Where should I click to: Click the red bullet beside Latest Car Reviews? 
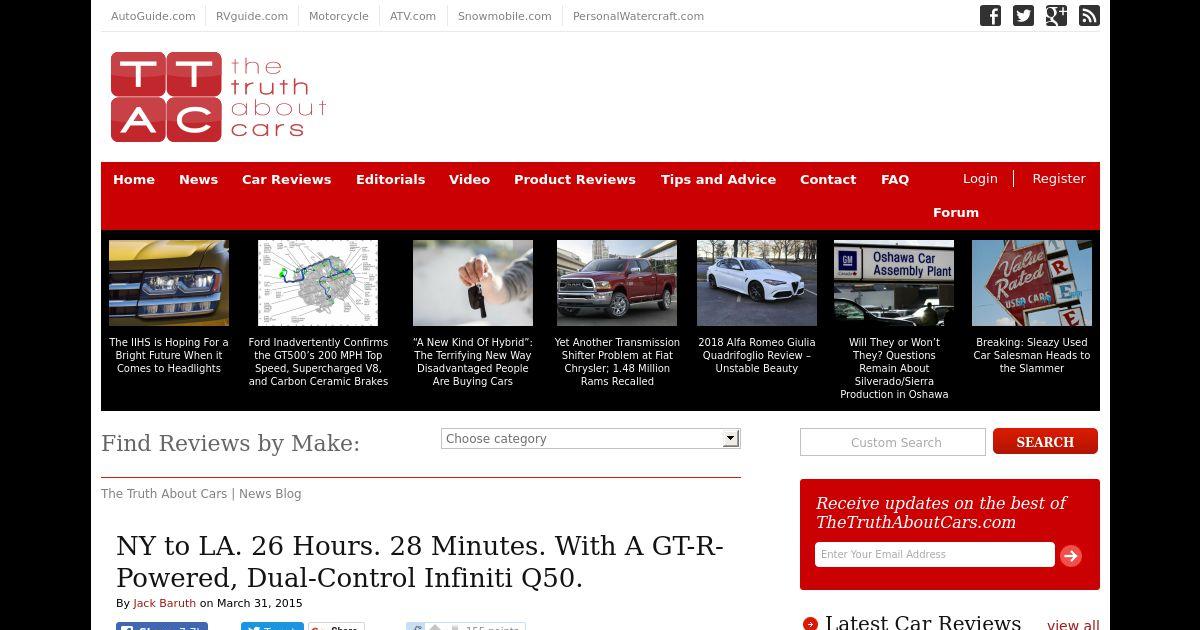(x=810, y=624)
